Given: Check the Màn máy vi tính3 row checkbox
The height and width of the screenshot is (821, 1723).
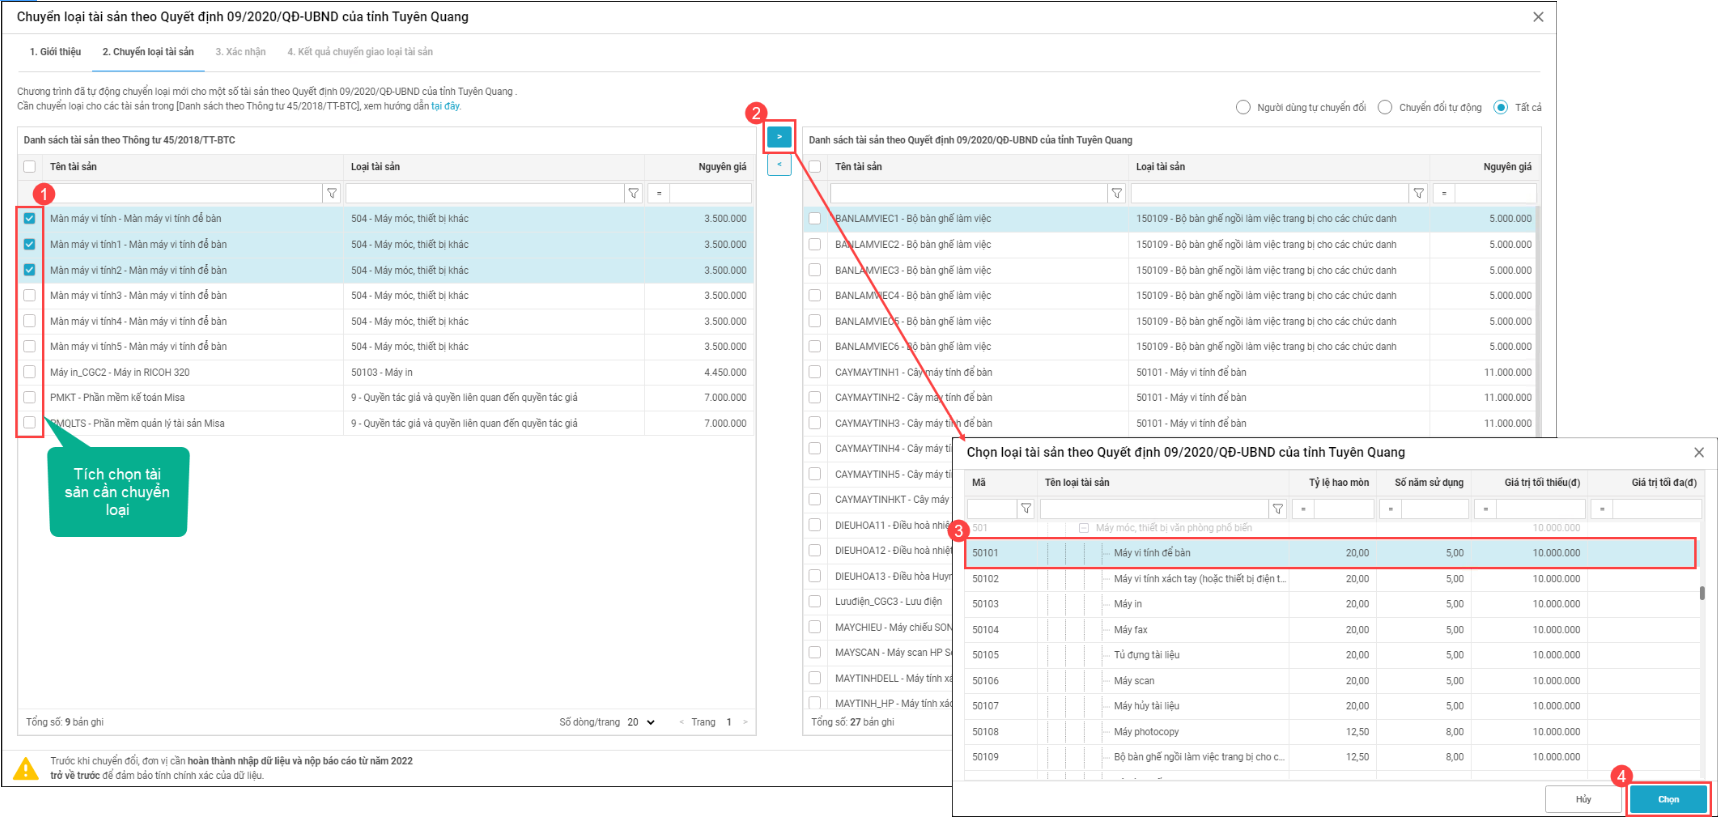Looking at the screenshot, I should (x=29, y=295).
